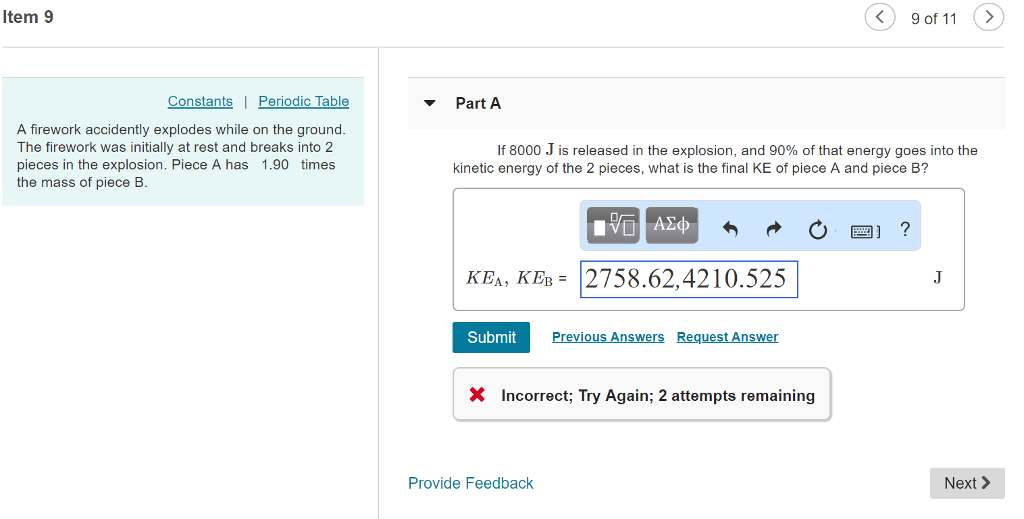This screenshot has height=519, width=1024.
Task: Go to the next item arrow
Action: tap(989, 17)
